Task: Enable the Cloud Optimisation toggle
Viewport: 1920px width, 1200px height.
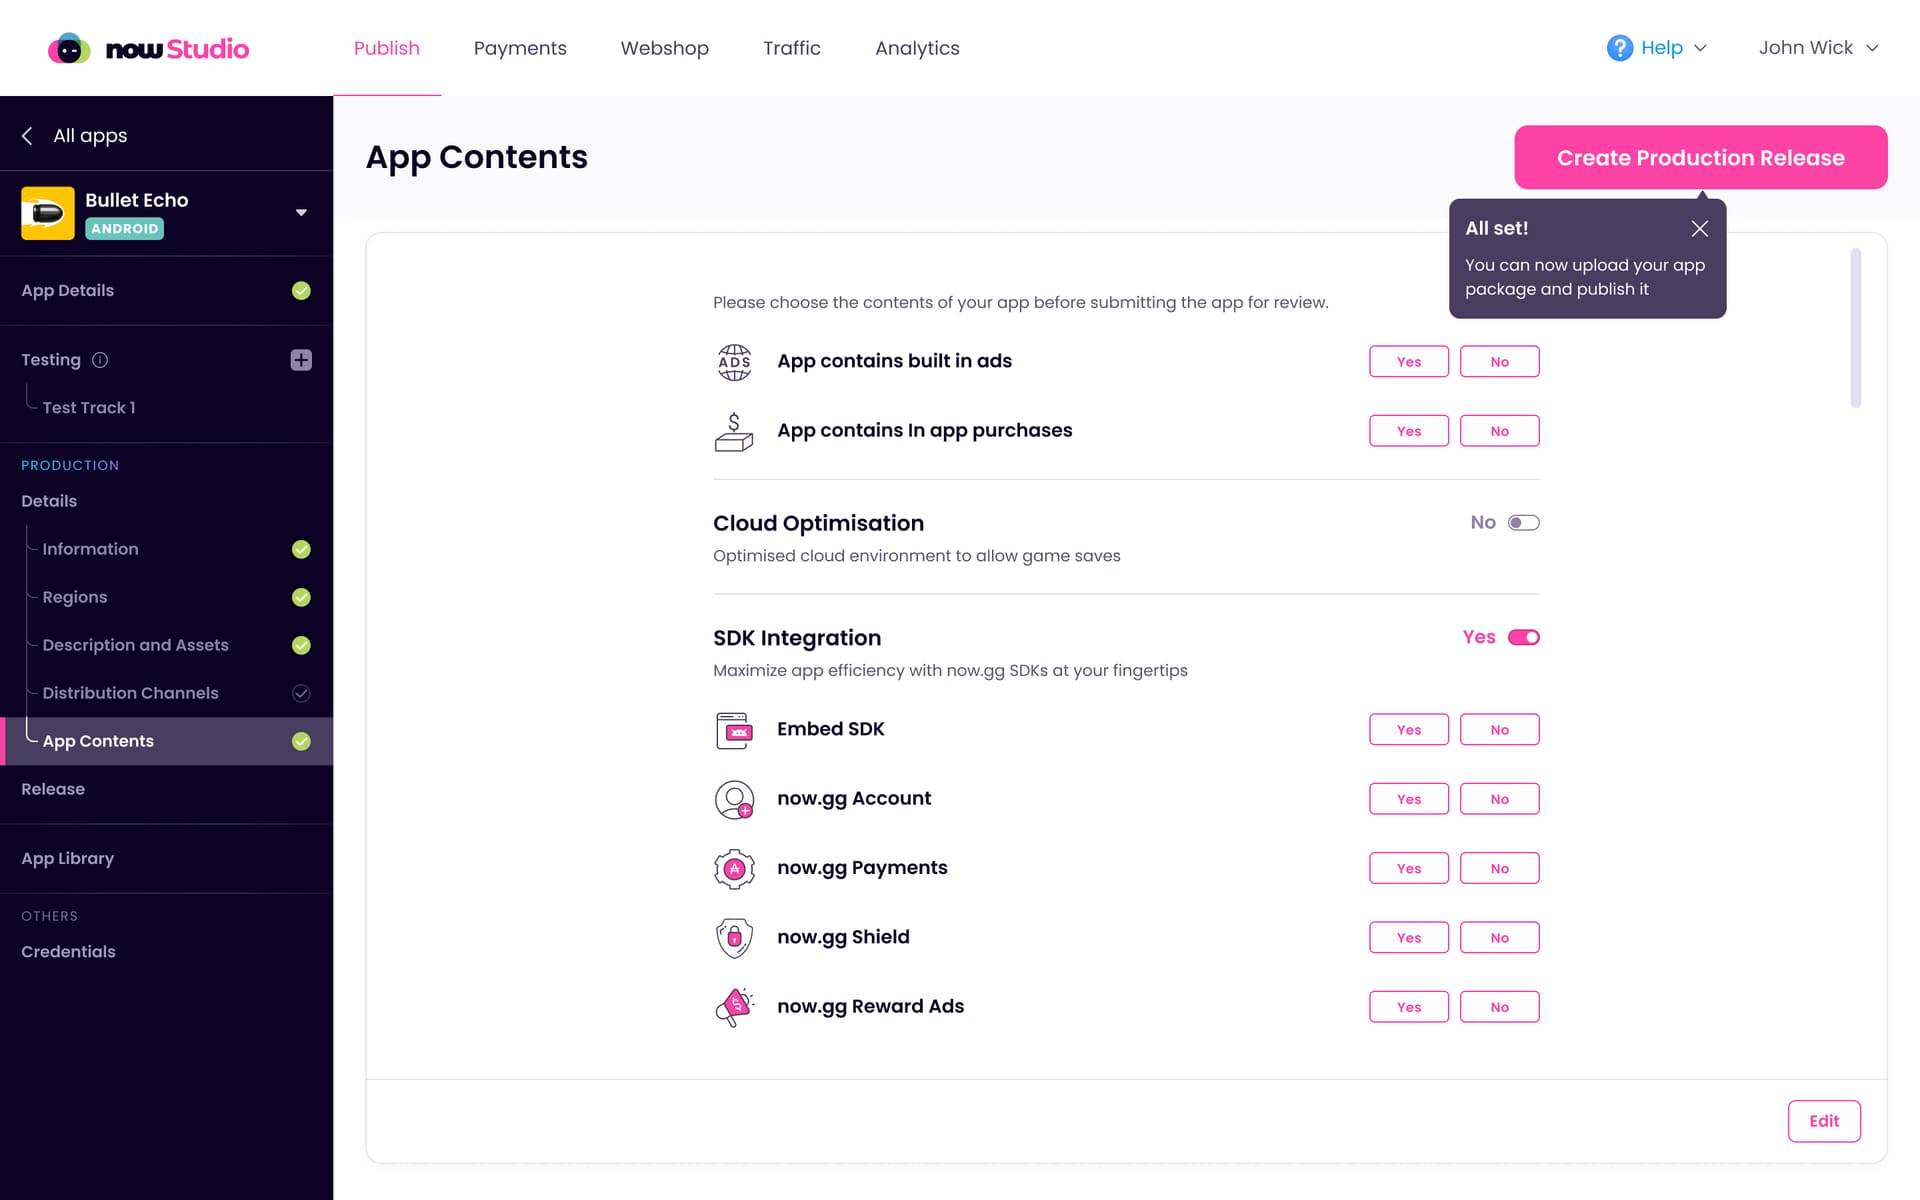Action: tap(1524, 523)
